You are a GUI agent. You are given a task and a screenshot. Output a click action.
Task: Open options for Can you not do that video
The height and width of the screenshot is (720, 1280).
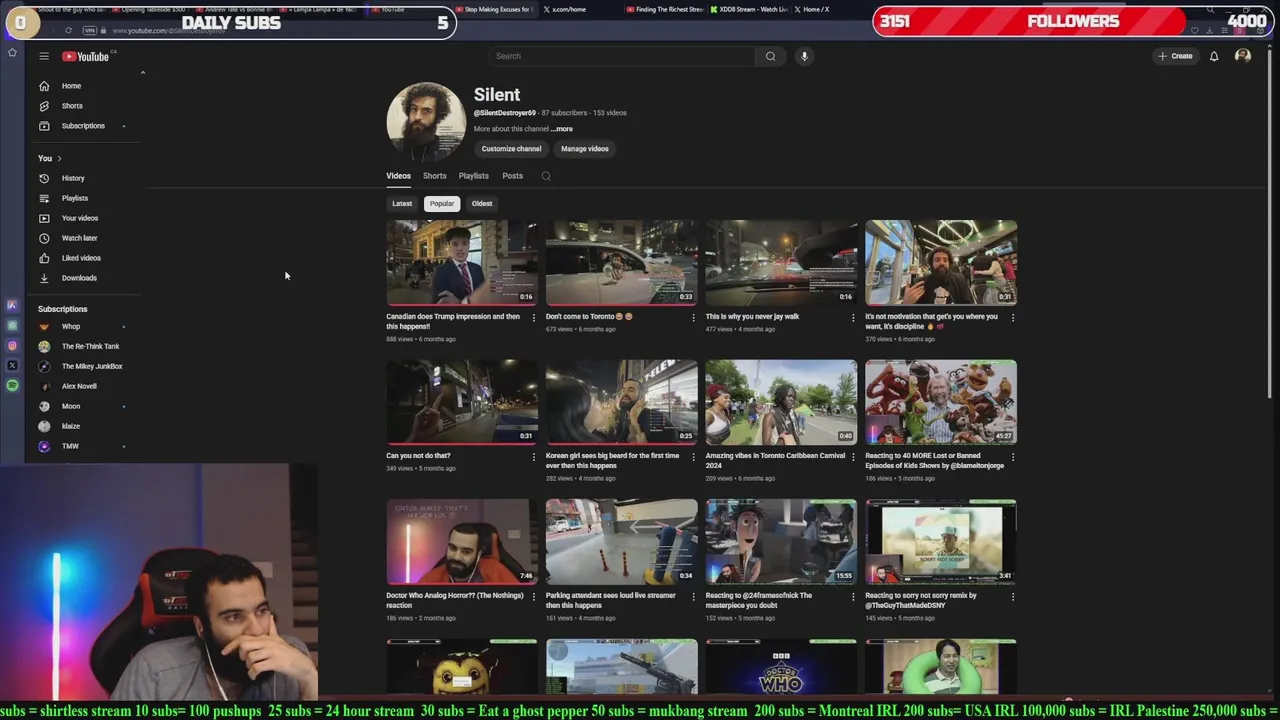[x=533, y=457]
